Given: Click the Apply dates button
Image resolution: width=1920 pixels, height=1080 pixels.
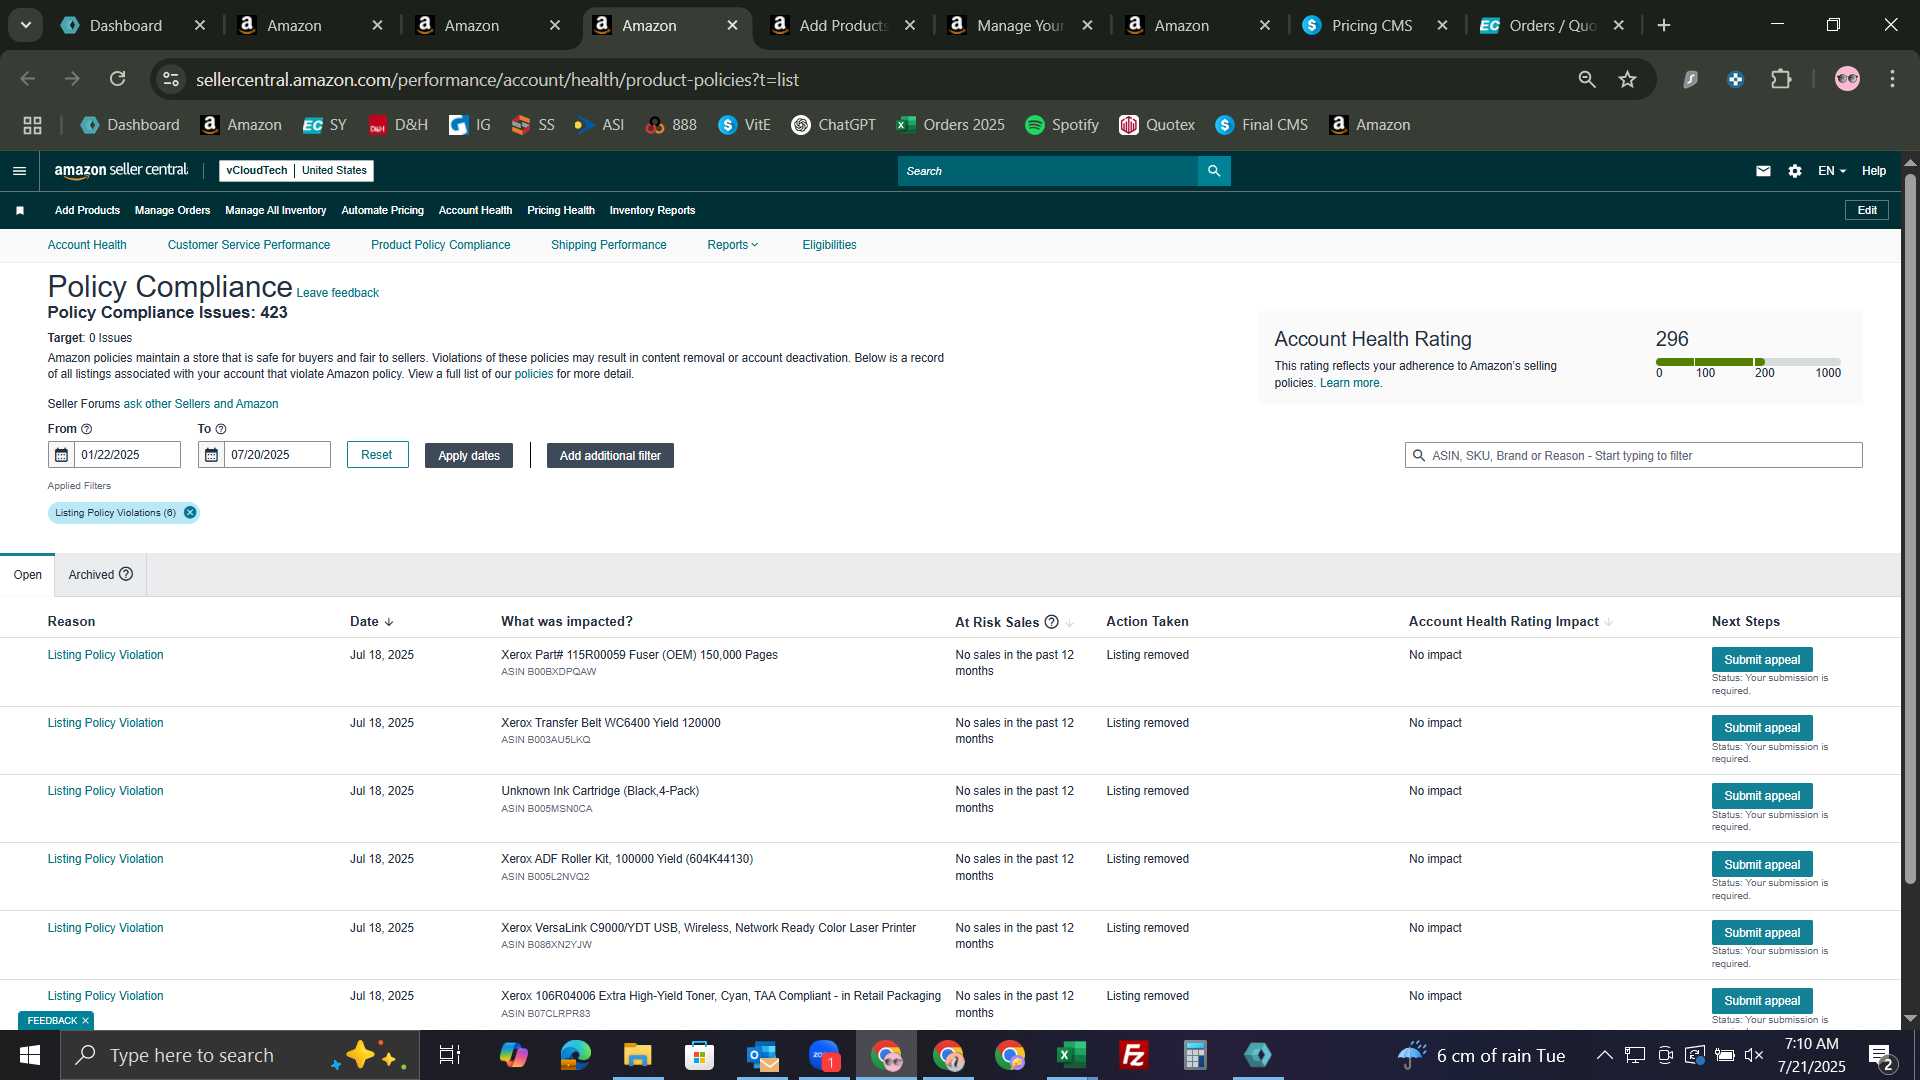Looking at the screenshot, I should pyautogui.click(x=469, y=455).
